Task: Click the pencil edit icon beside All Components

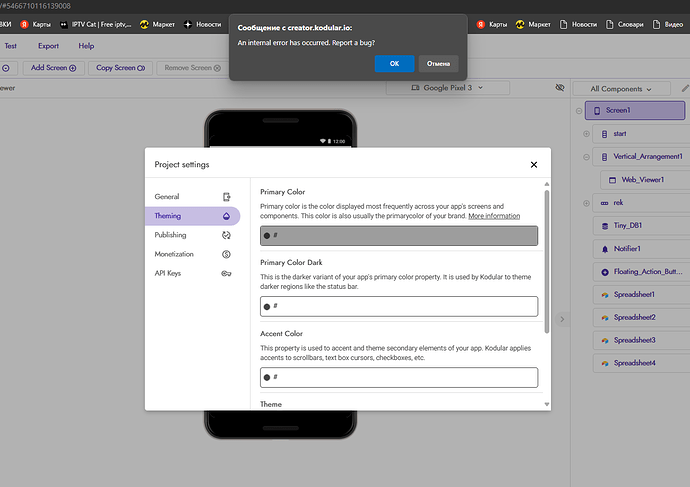Action: click(685, 88)
